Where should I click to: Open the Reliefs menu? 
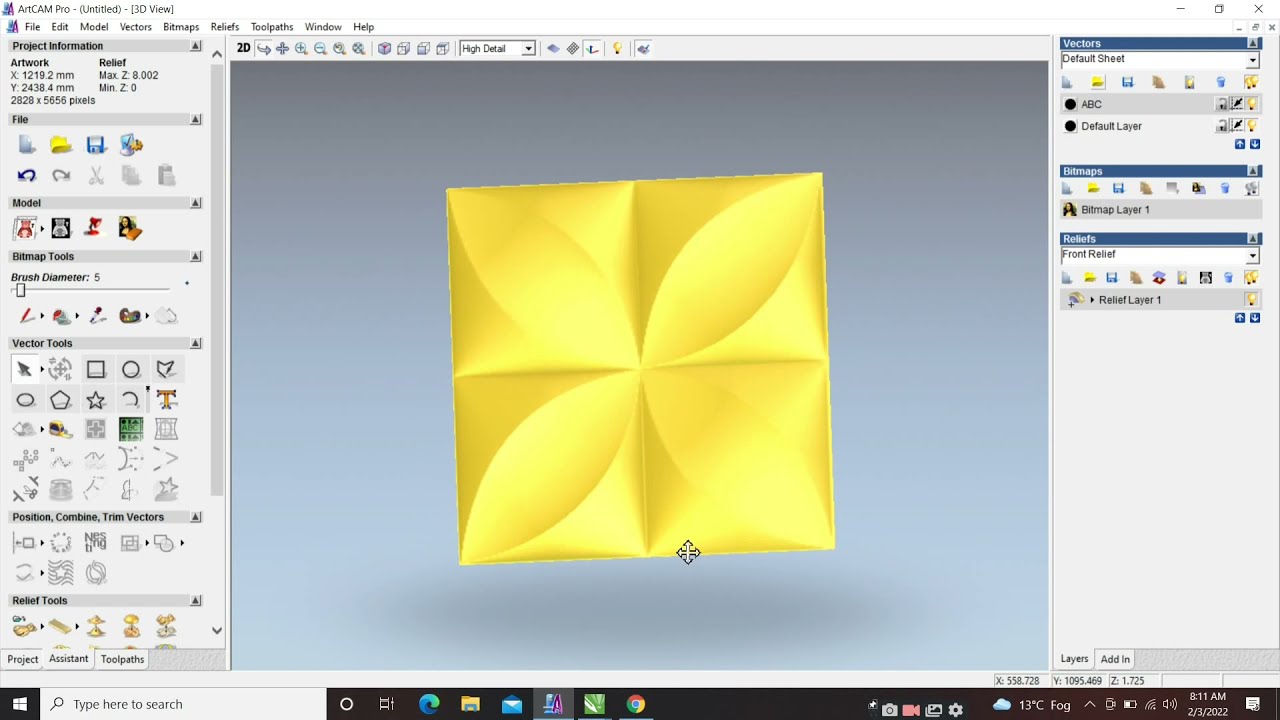(225, 27)
